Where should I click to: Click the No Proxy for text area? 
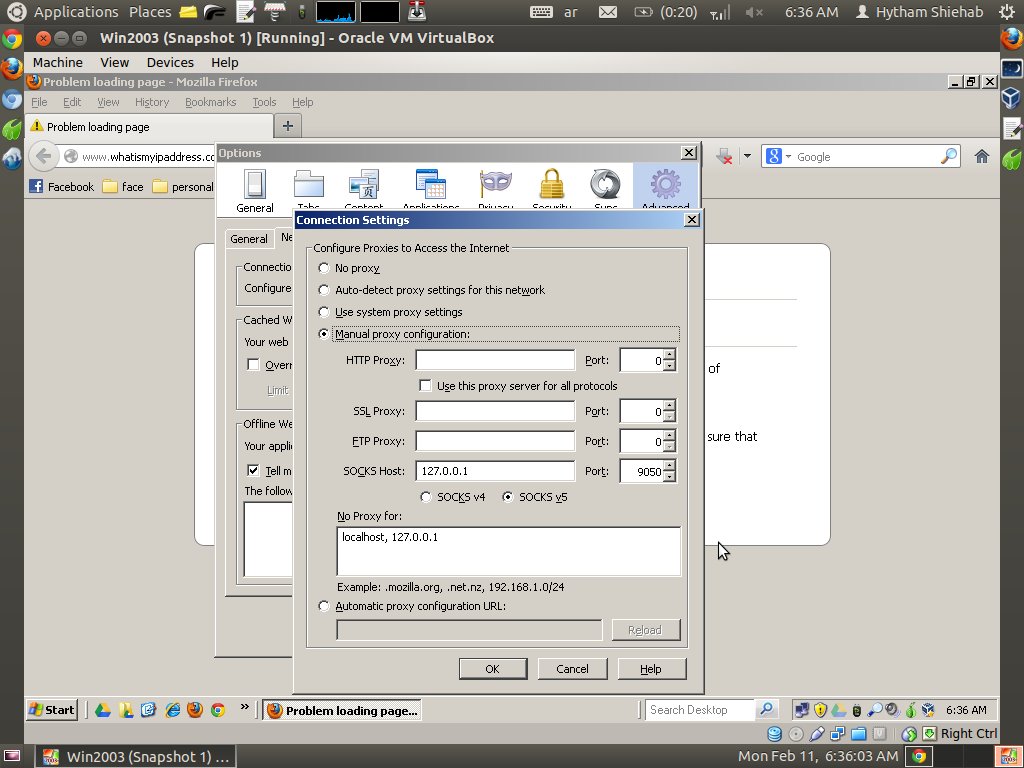(509, 551)
